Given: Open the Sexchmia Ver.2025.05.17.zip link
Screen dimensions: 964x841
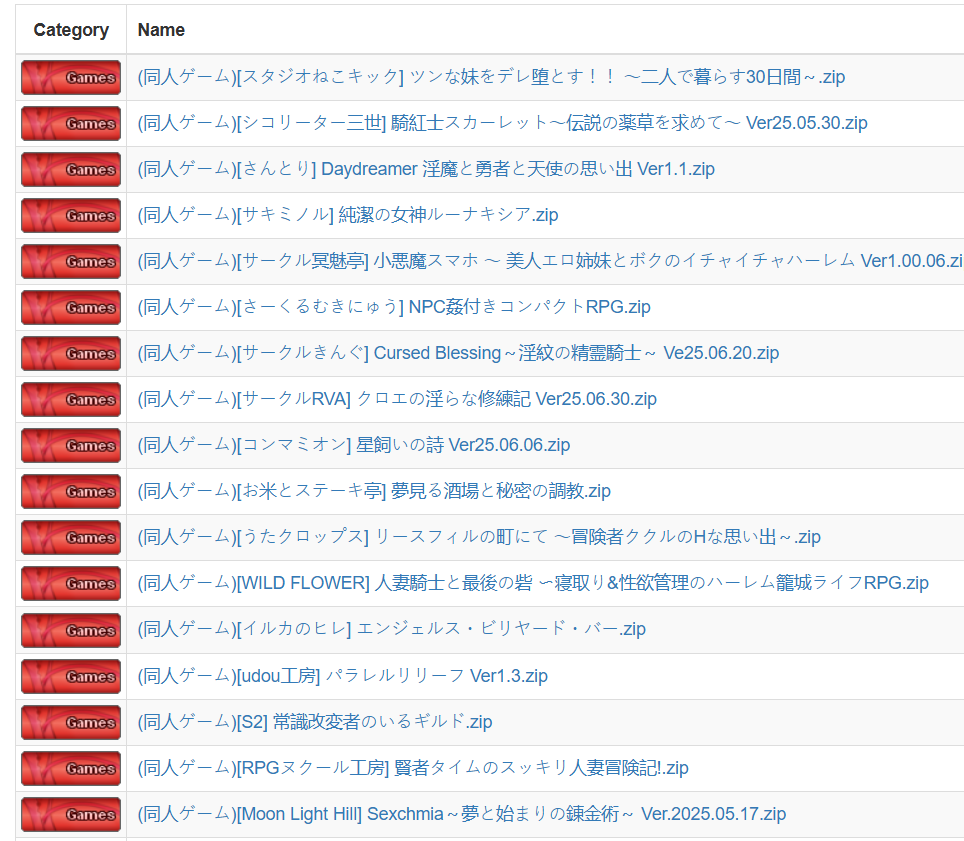Looking at the screenshot, I should (x=462, y=814).
